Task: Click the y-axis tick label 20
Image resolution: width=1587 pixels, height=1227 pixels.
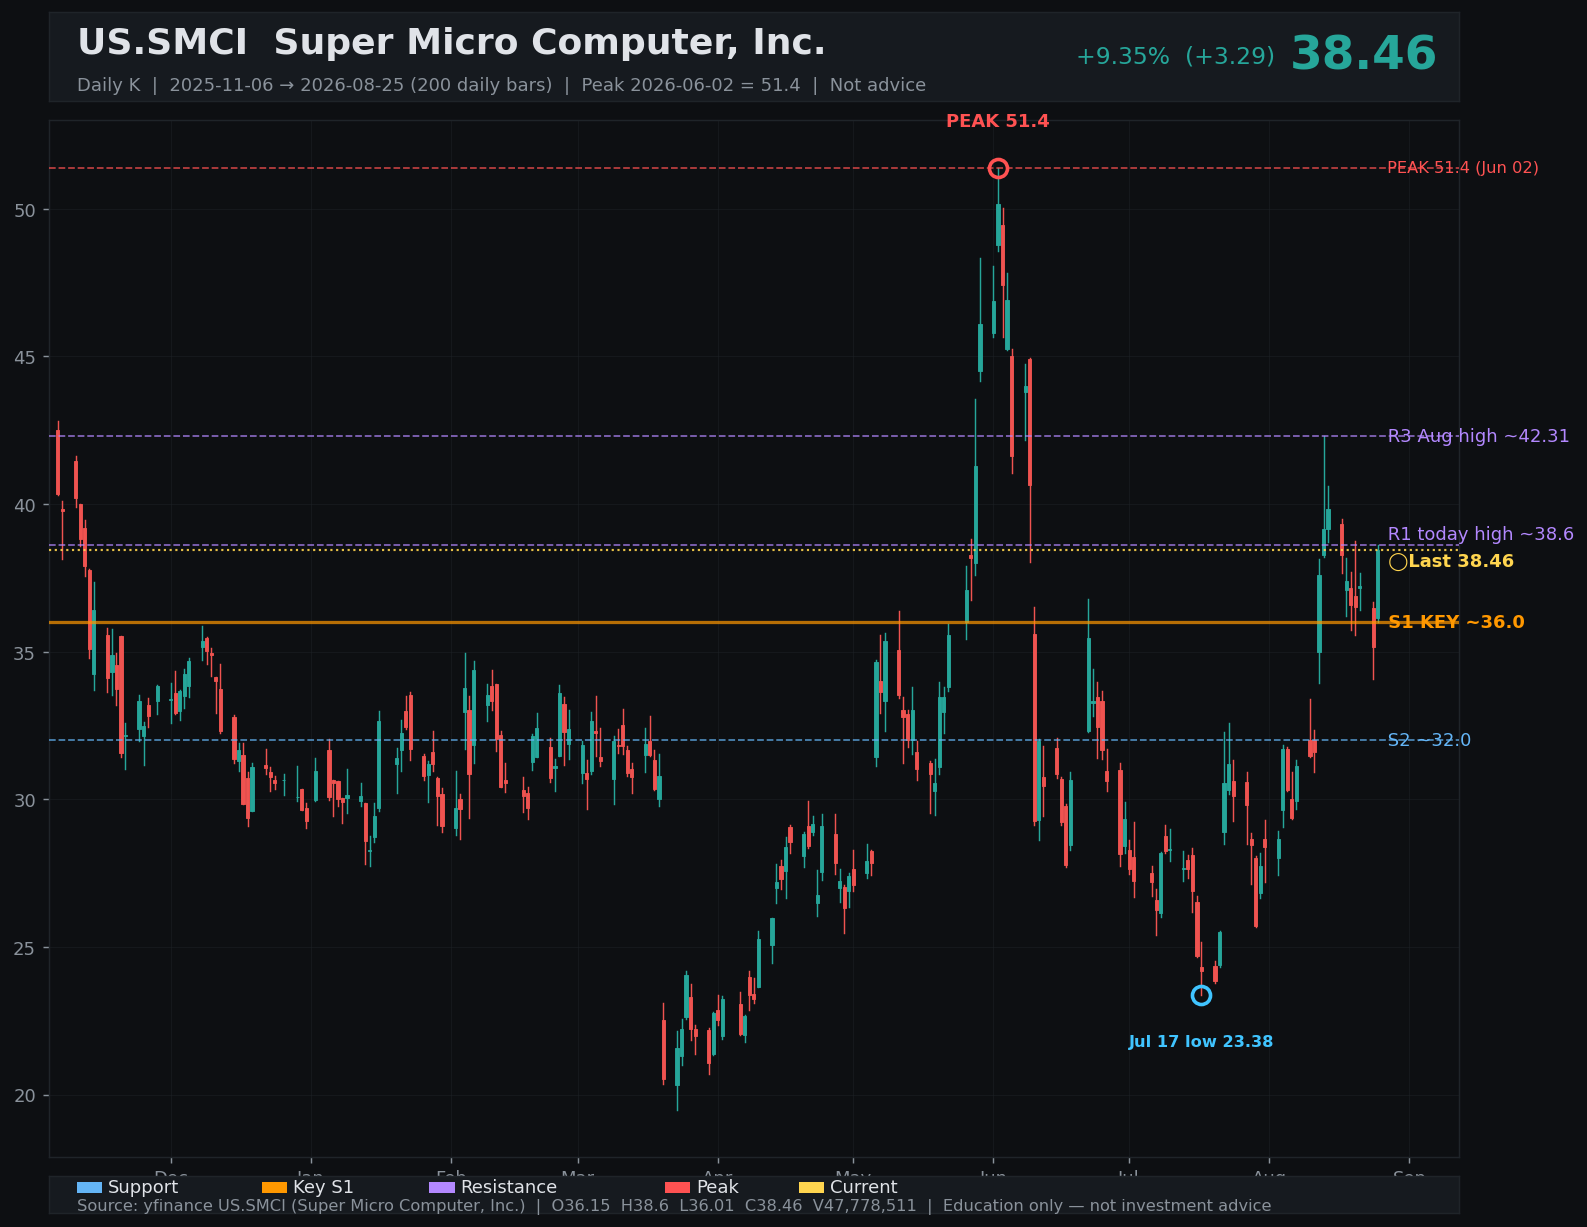Action: [25, 1095]
